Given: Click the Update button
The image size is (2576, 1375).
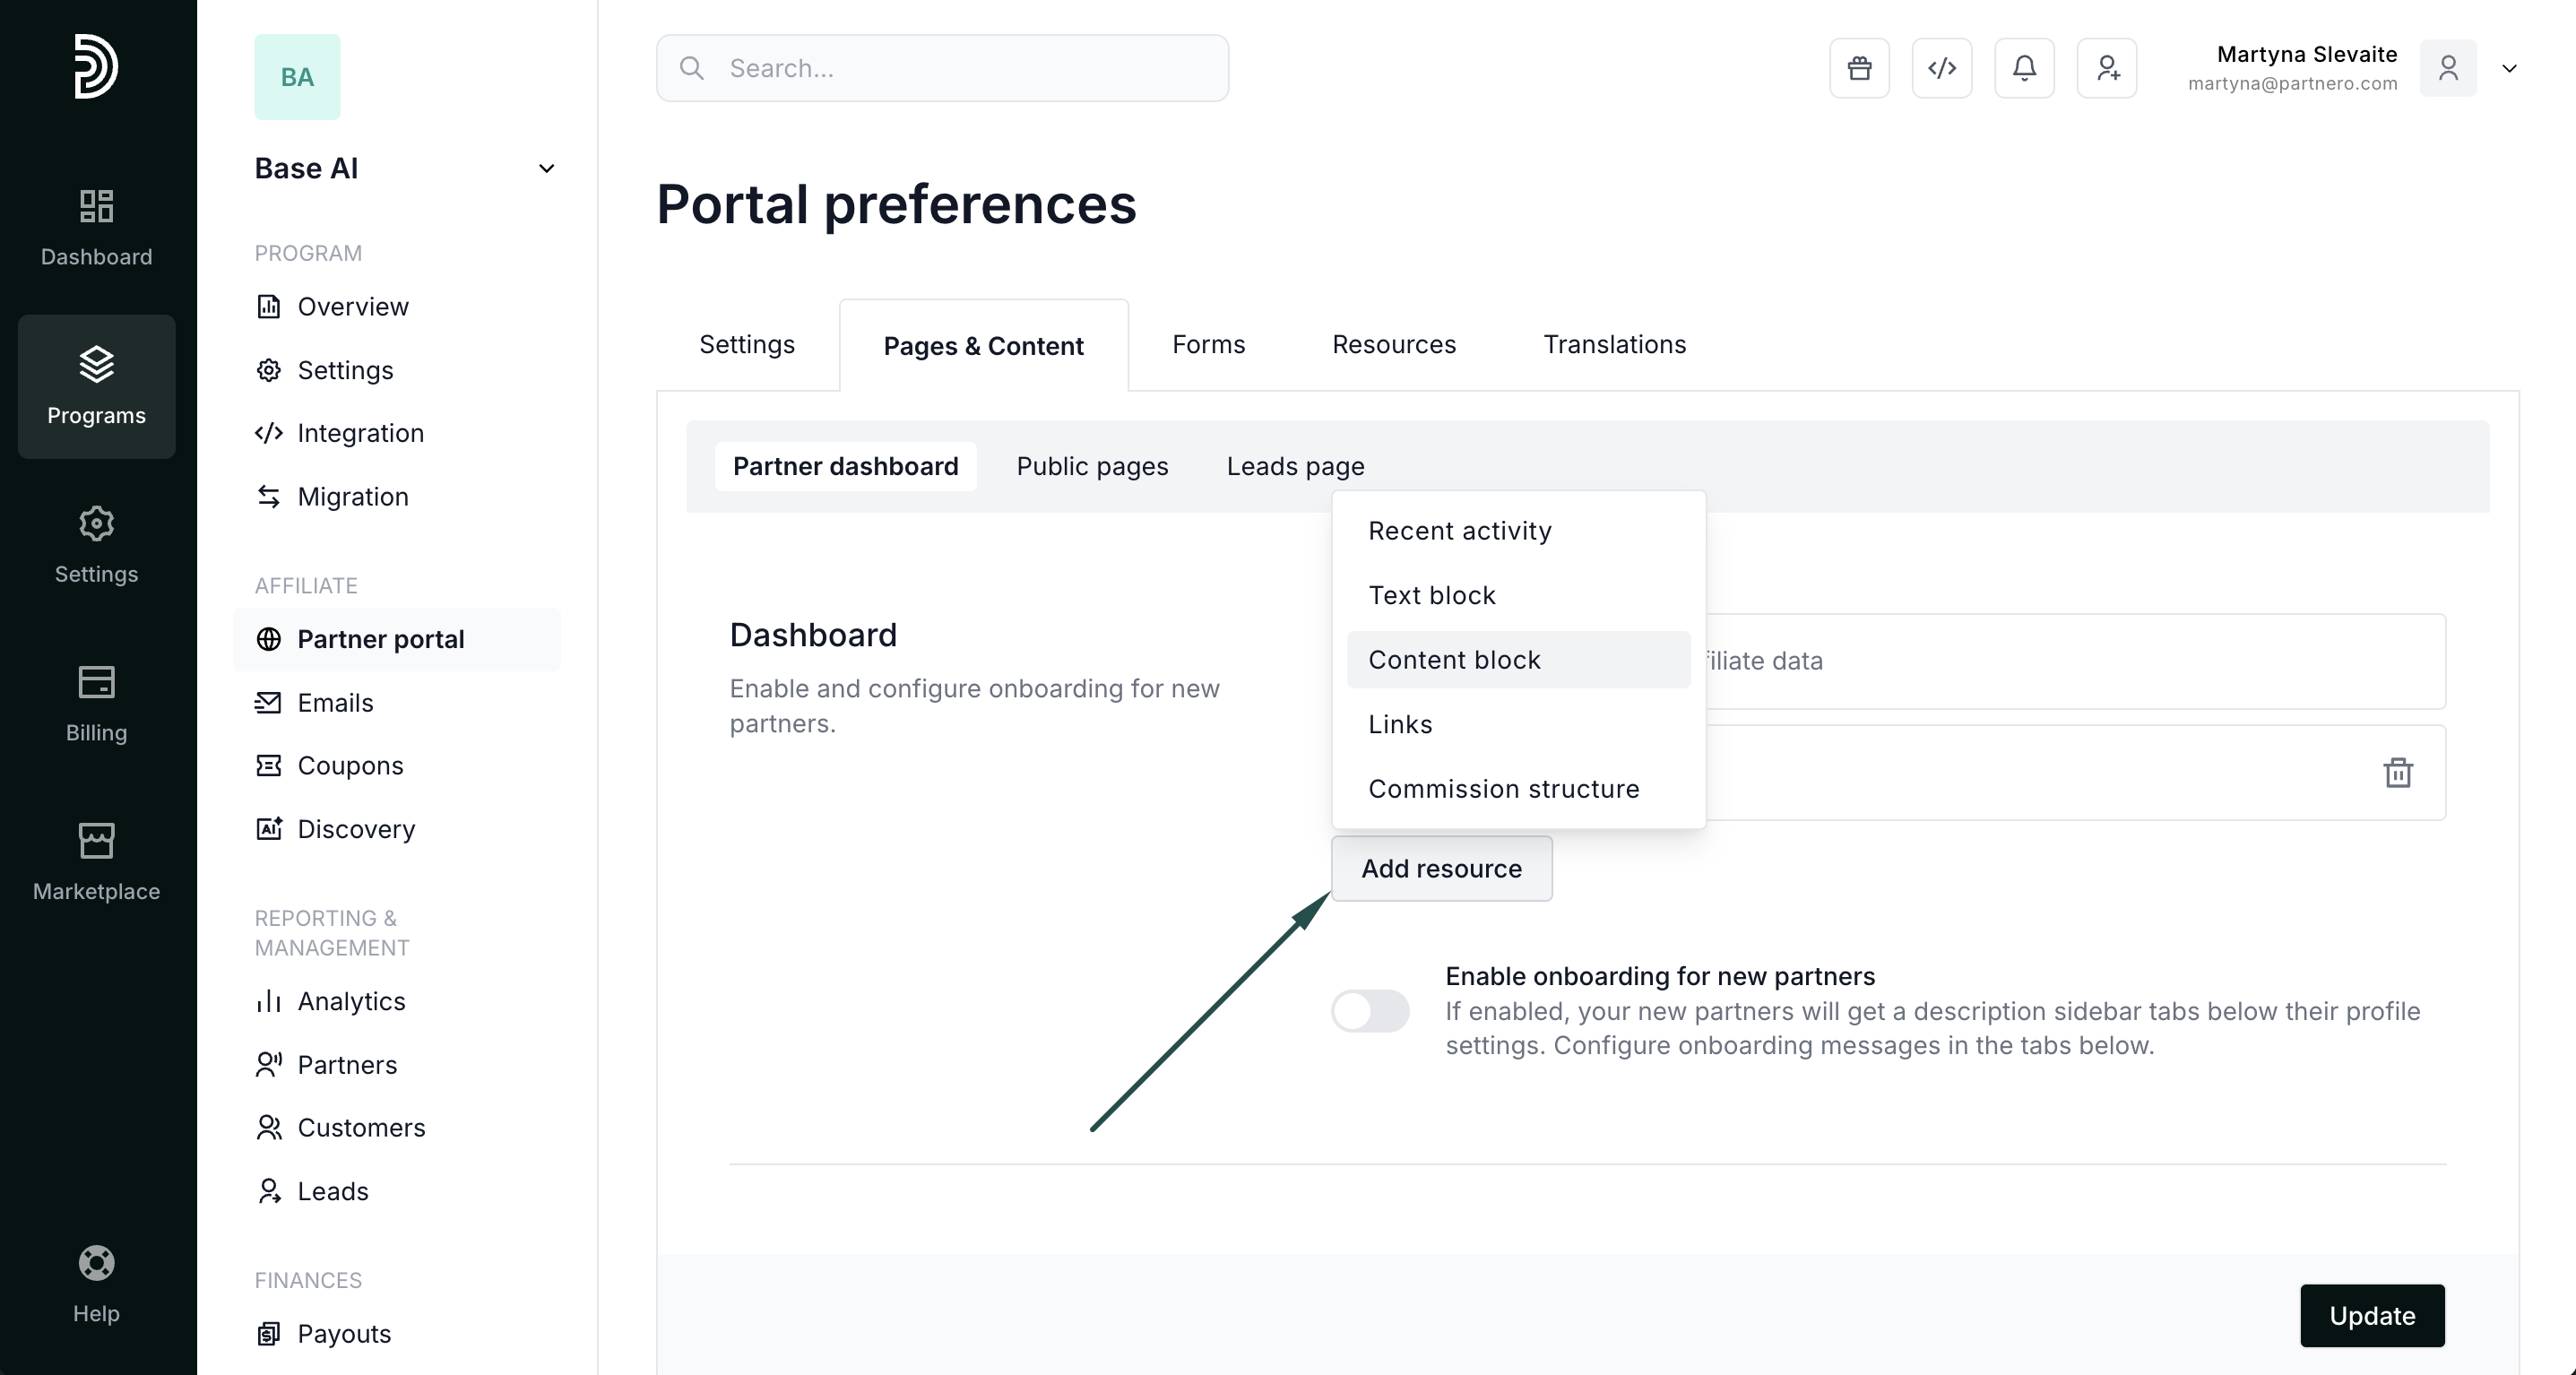Looking at the screenshot, I should 2371,1315.
